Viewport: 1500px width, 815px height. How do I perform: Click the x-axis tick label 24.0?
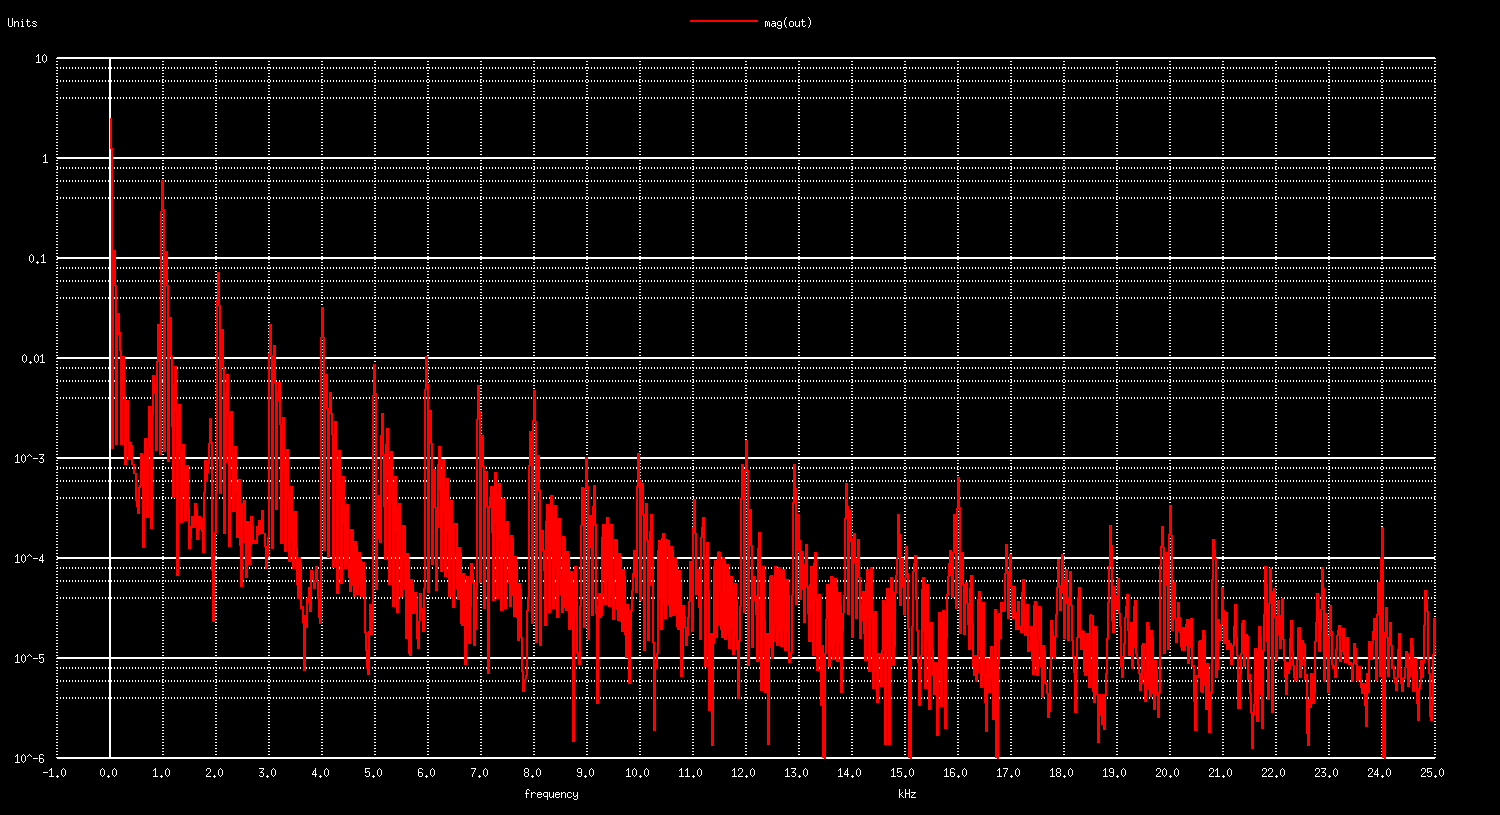click(1378, 773)
